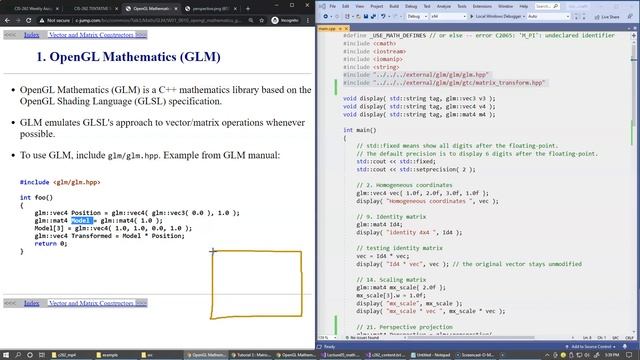Follow the bottom Index link
640x360 pixels.
[x=31, y=303]
